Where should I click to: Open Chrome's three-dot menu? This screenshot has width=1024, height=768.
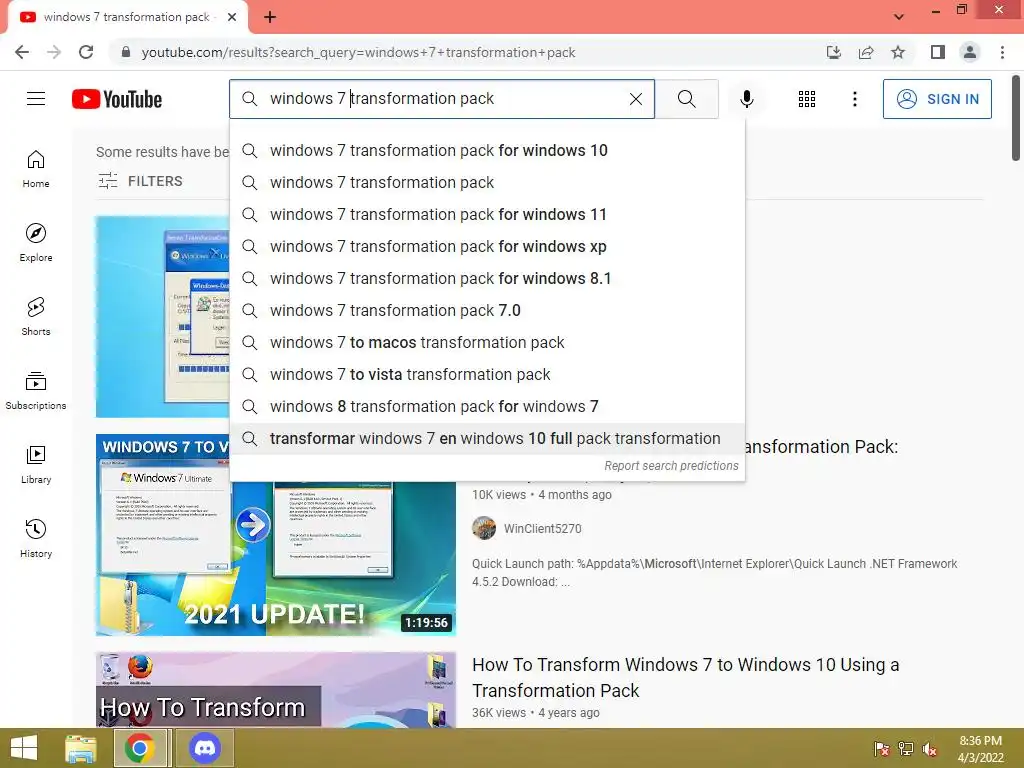coord(1002,52)
